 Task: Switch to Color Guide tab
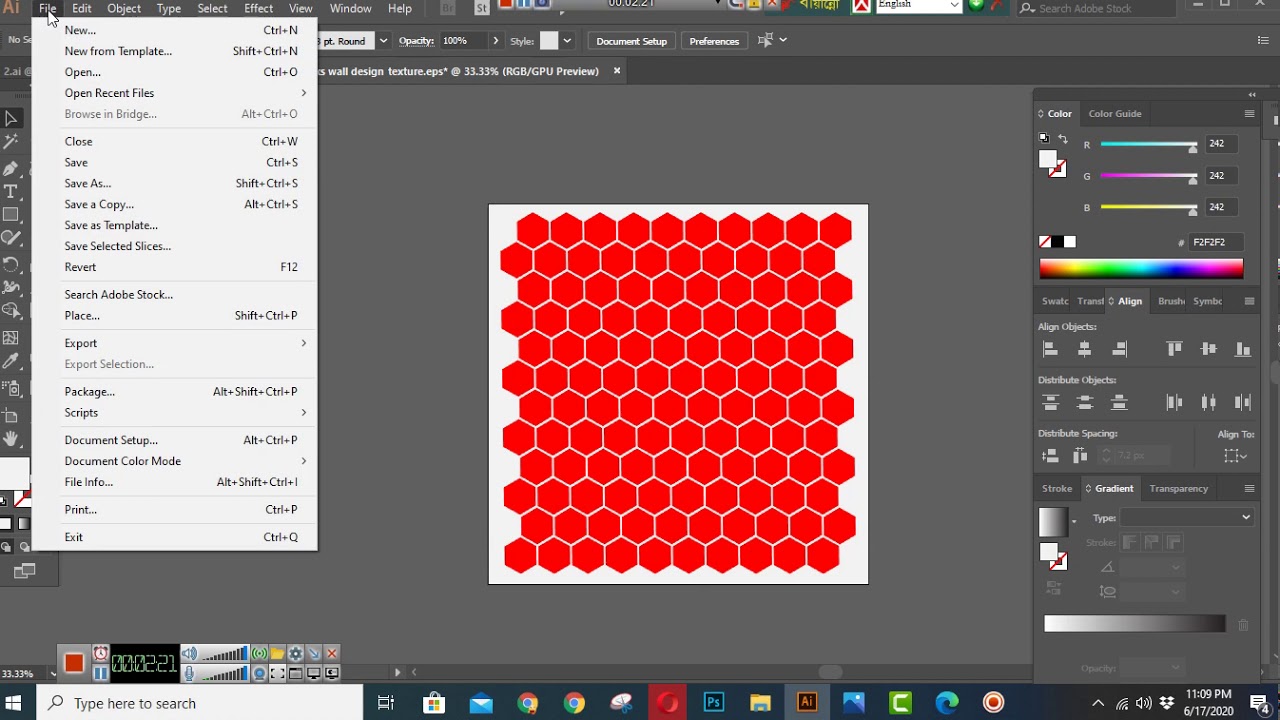point(1115,113)
